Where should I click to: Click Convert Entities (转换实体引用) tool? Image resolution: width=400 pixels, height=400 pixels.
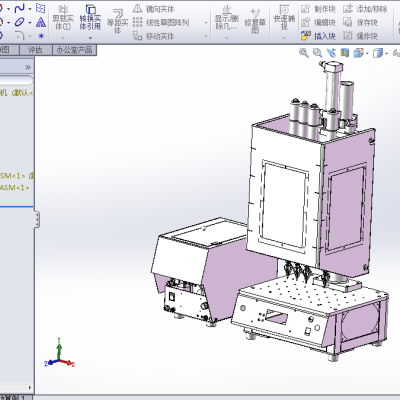click(90, 17)
